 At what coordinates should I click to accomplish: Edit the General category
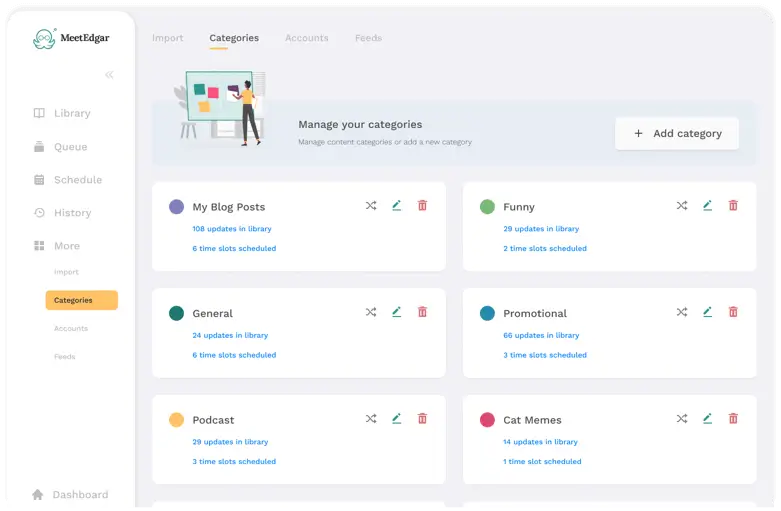pyautogui.click(x=396, y=312)
